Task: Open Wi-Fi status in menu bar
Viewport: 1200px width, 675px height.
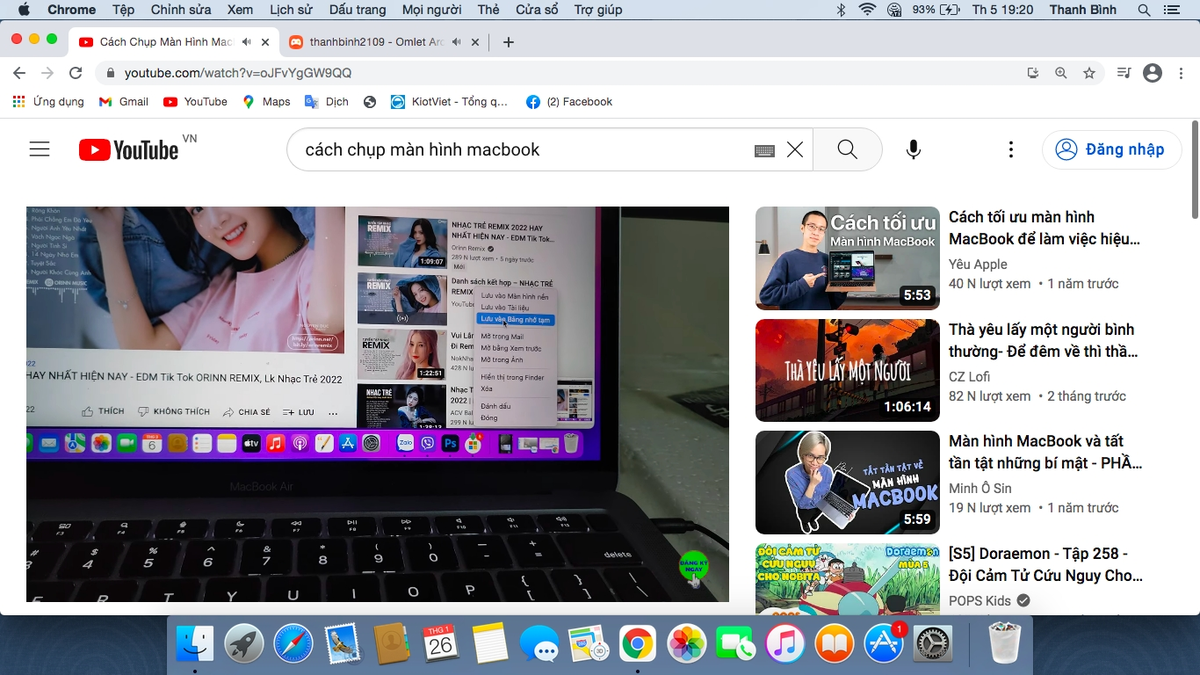Action: (866, 9)
